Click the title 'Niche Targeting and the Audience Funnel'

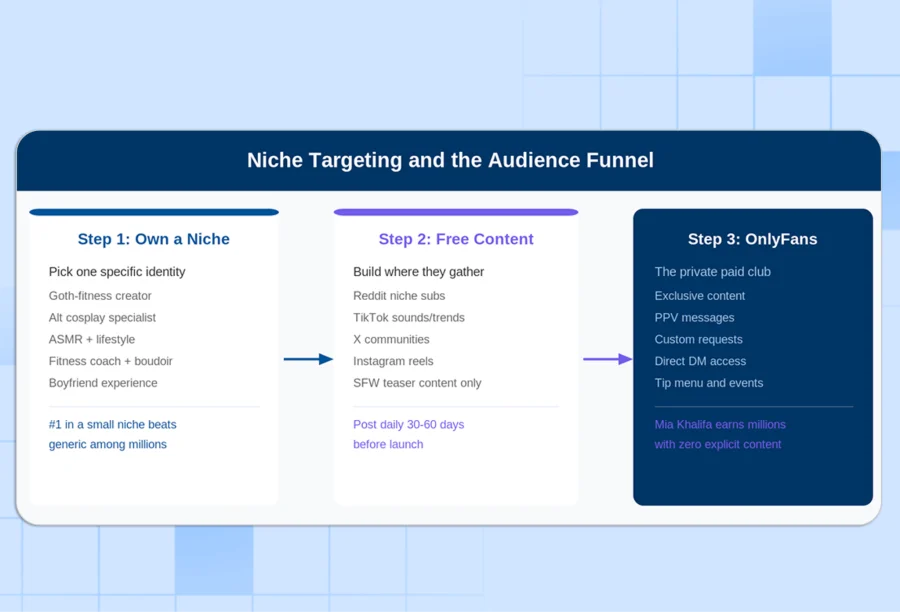pos(450,160)
